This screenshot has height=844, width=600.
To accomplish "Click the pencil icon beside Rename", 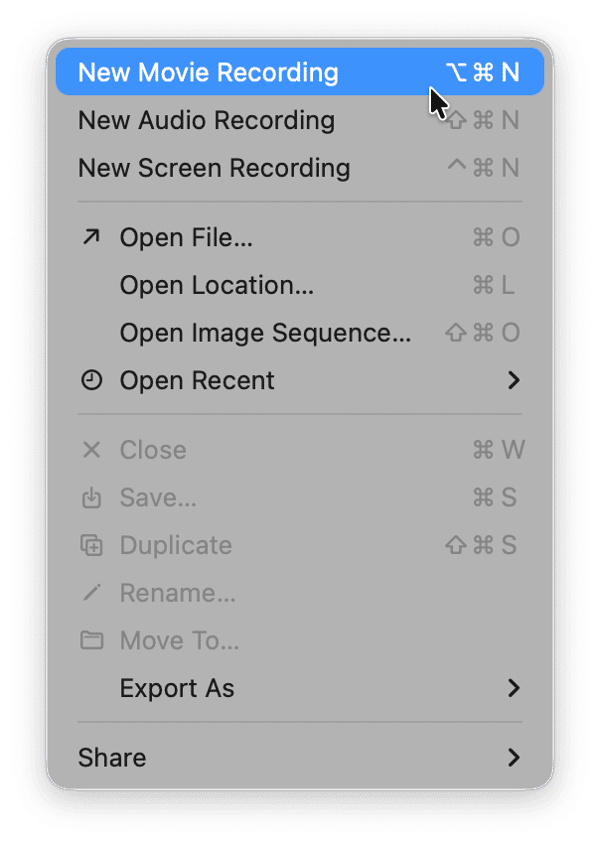I will pos(91,593).
